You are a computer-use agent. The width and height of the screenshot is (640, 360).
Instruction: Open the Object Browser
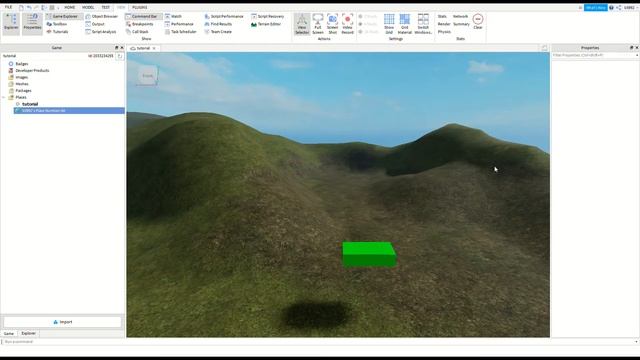[102, 16]
